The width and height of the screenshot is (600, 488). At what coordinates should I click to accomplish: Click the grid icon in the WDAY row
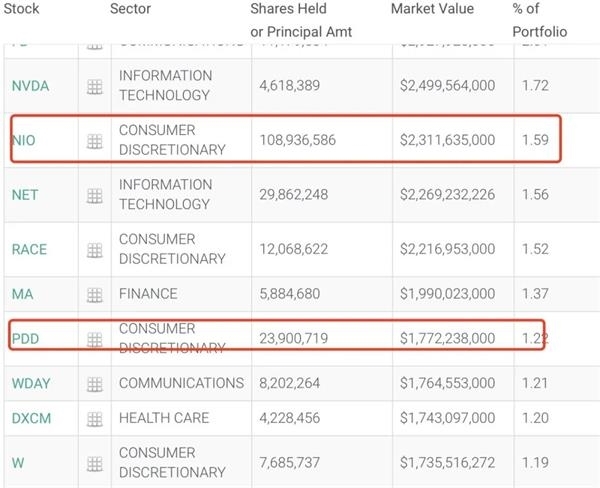[95, 383]
